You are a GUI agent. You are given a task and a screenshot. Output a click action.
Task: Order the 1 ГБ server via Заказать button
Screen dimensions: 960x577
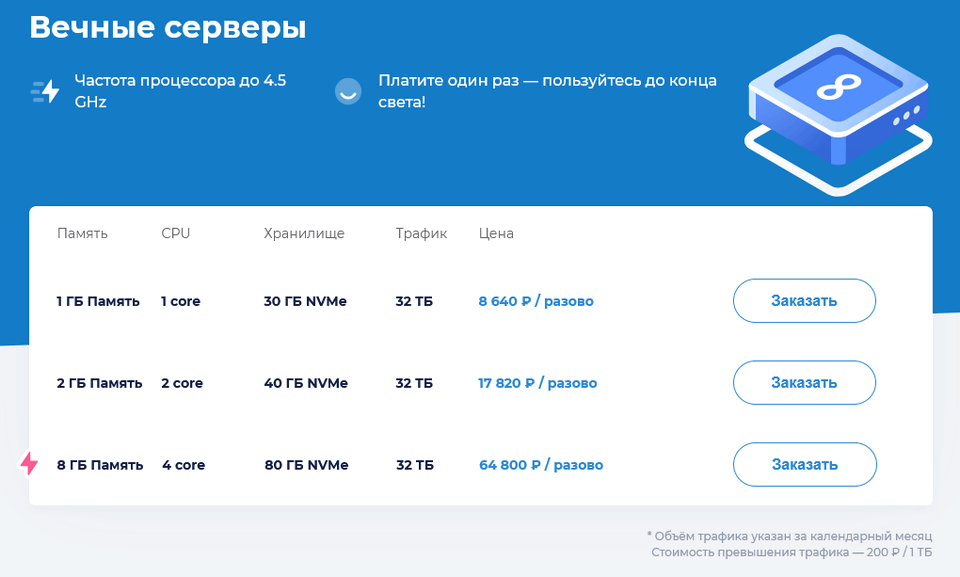pyautogui.click(x=804, y=300)
